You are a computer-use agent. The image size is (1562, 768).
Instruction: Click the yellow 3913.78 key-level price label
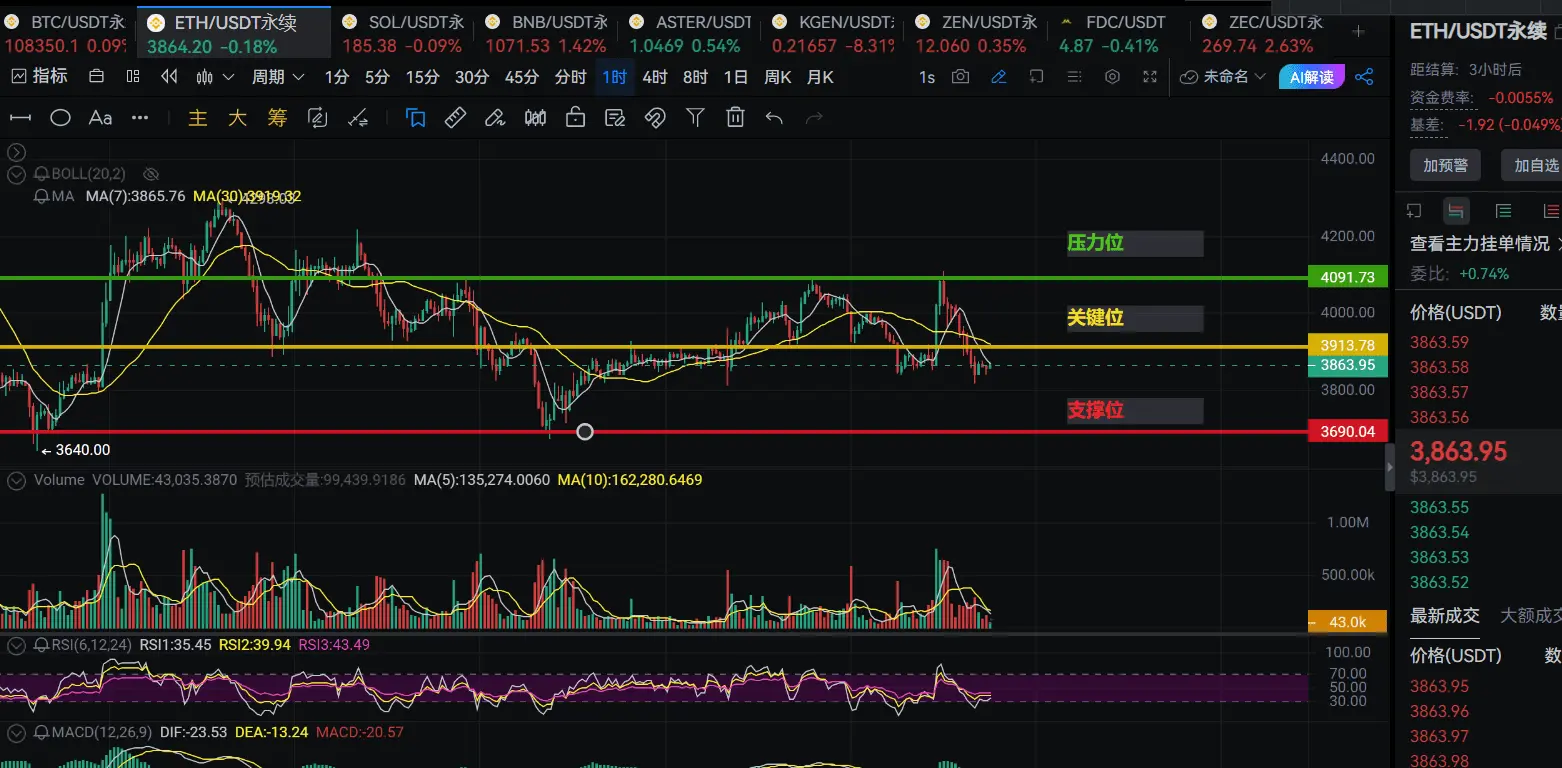coord(1347,345)
